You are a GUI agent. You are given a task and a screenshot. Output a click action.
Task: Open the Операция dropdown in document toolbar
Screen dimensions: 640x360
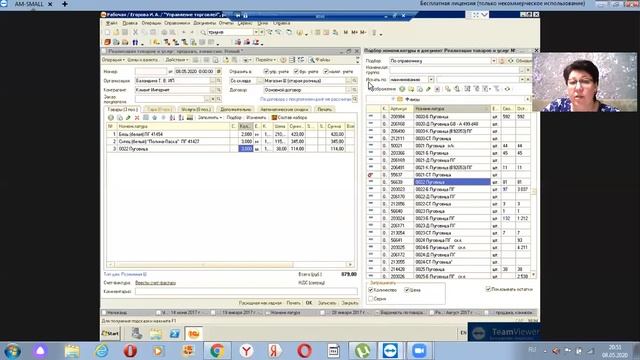tap(113, 60)
